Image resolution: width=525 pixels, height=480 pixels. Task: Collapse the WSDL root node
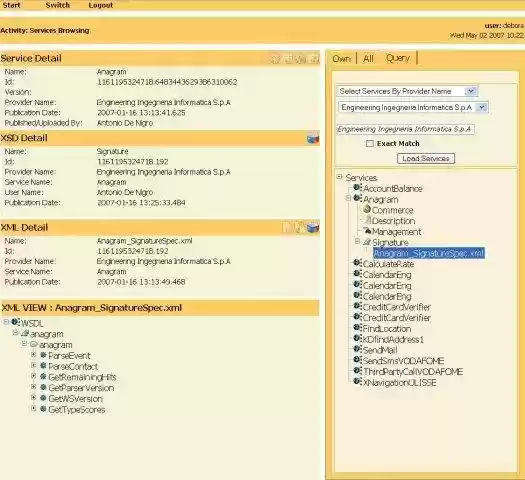[x=6, y=322]
